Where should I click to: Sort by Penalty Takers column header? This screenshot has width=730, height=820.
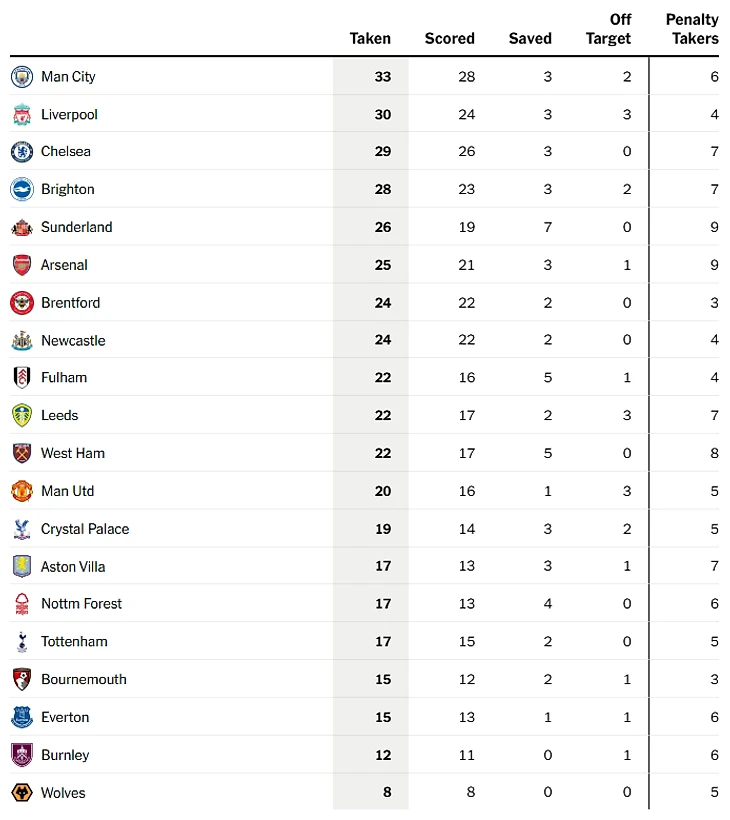692,30
